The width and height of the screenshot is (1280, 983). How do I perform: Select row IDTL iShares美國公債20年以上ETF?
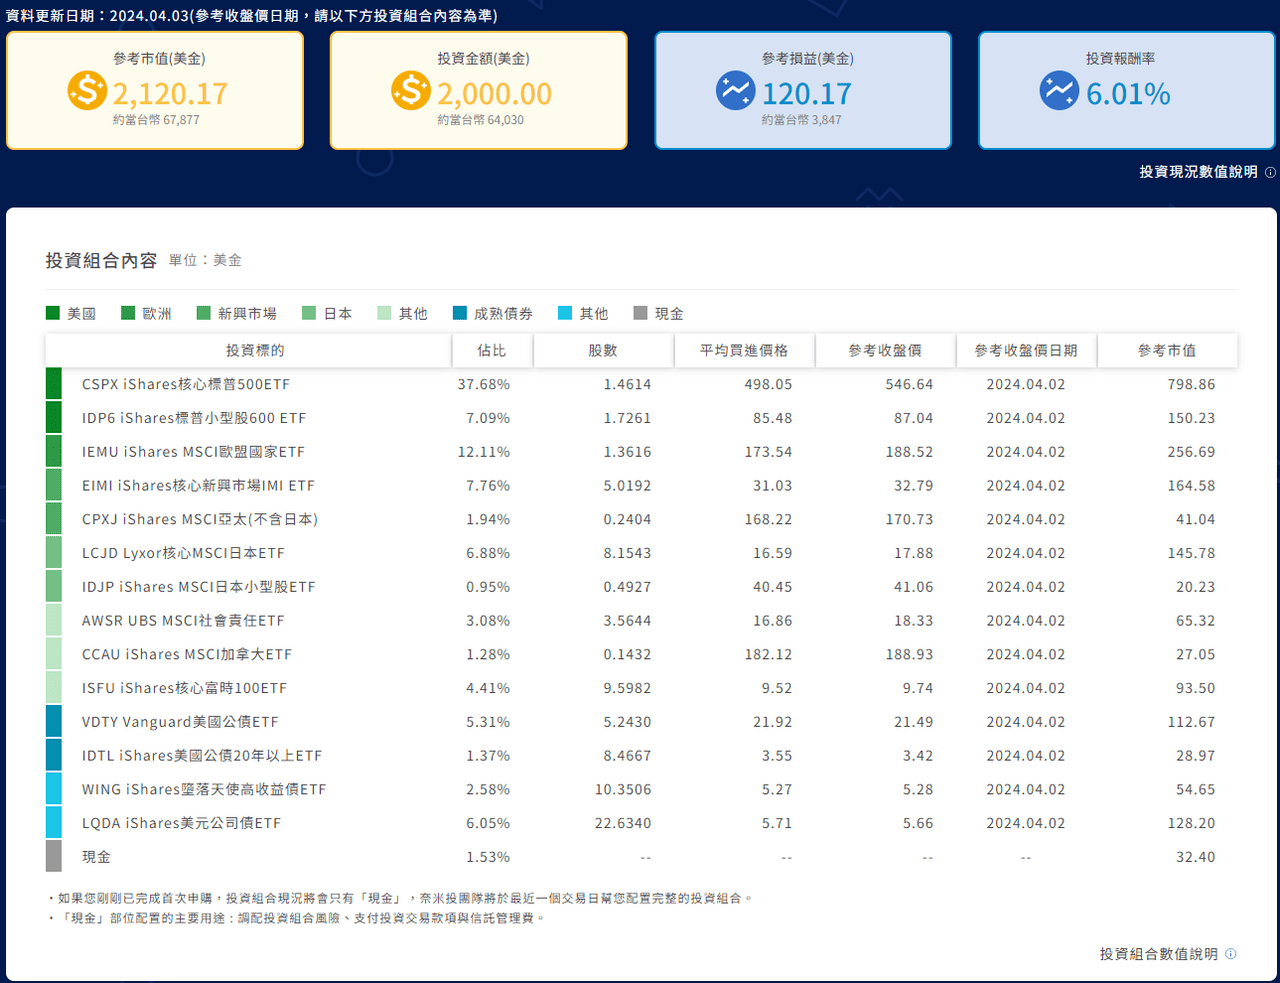(x=641, y=756)
